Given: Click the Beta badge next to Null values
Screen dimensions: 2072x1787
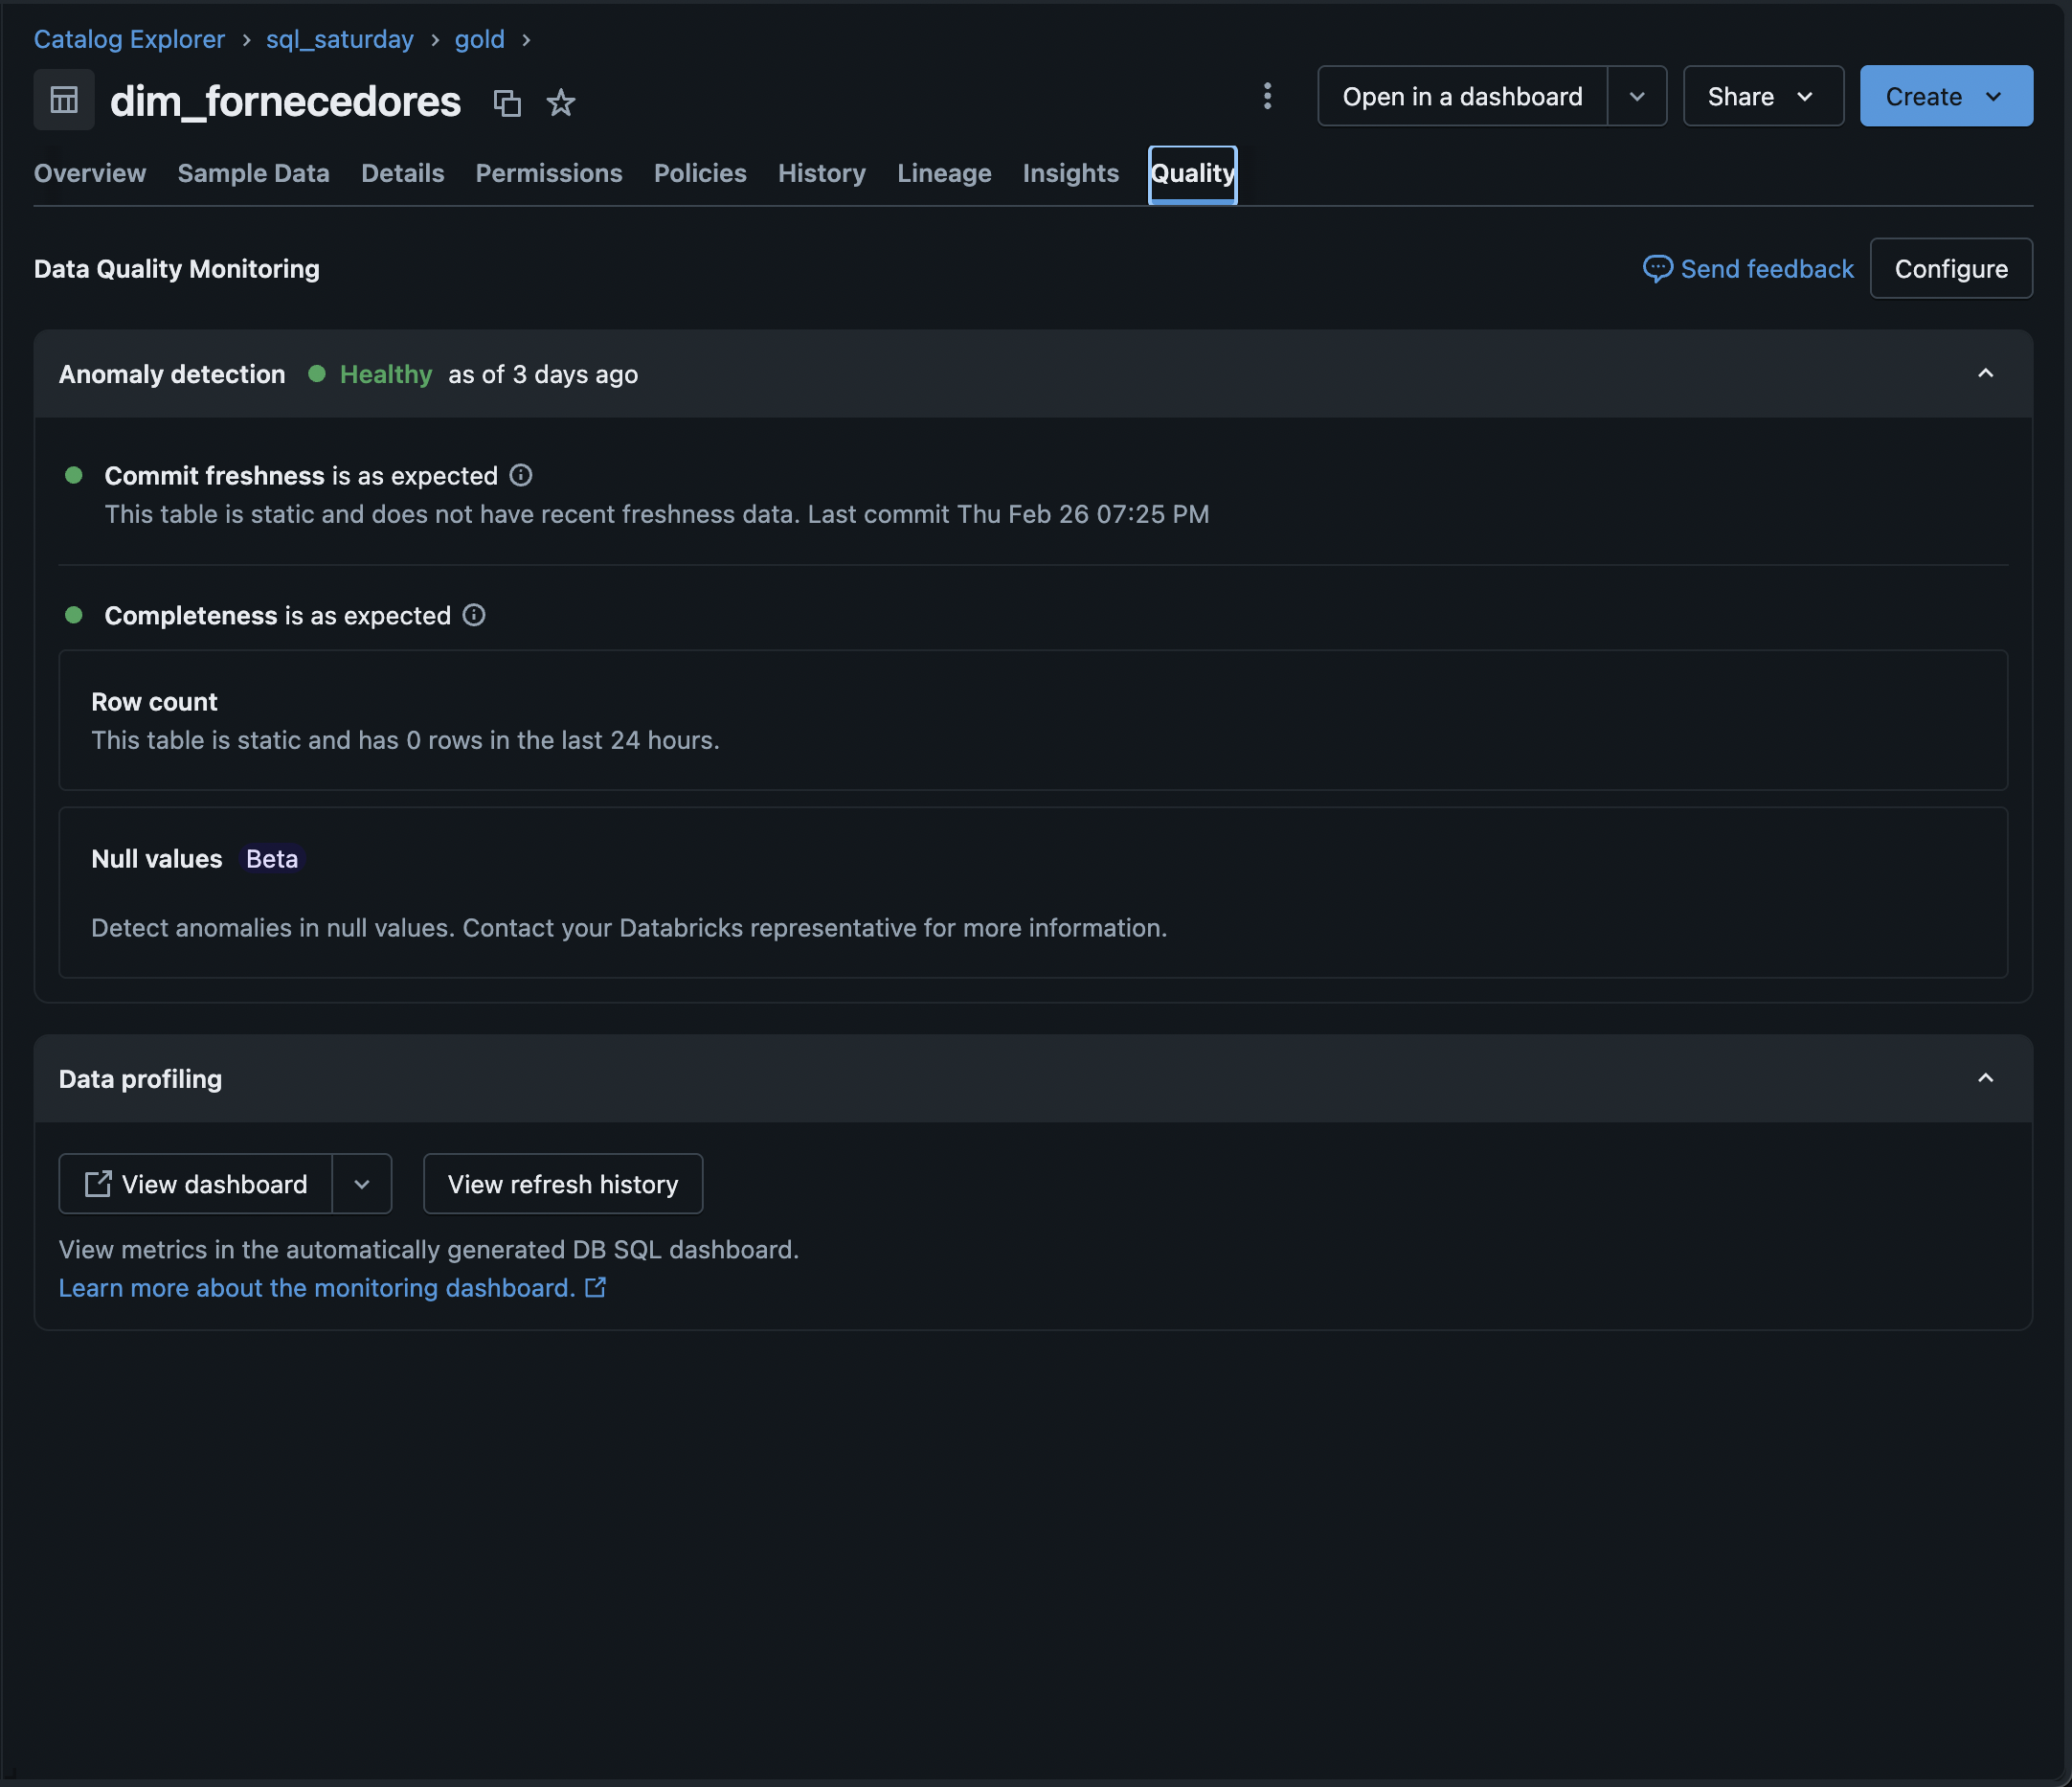Looking at the screenshot, I should [272, 859].
